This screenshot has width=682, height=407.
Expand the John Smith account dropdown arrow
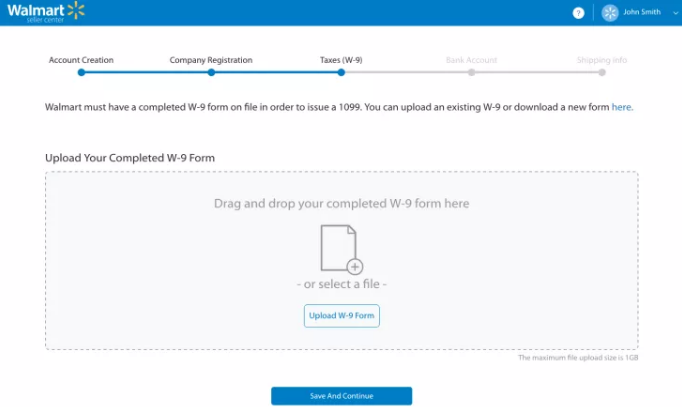click(675, 13)
